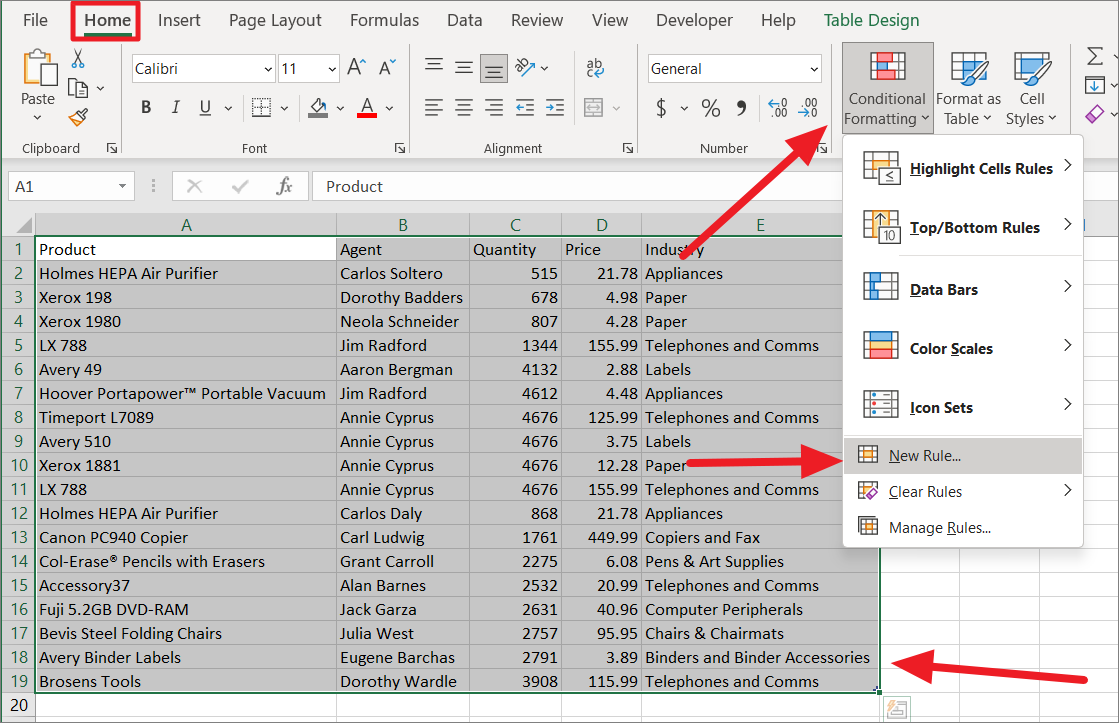The image size is (1119, 723).
Task: Open the Table Design tab
Action: coord(871,20)
